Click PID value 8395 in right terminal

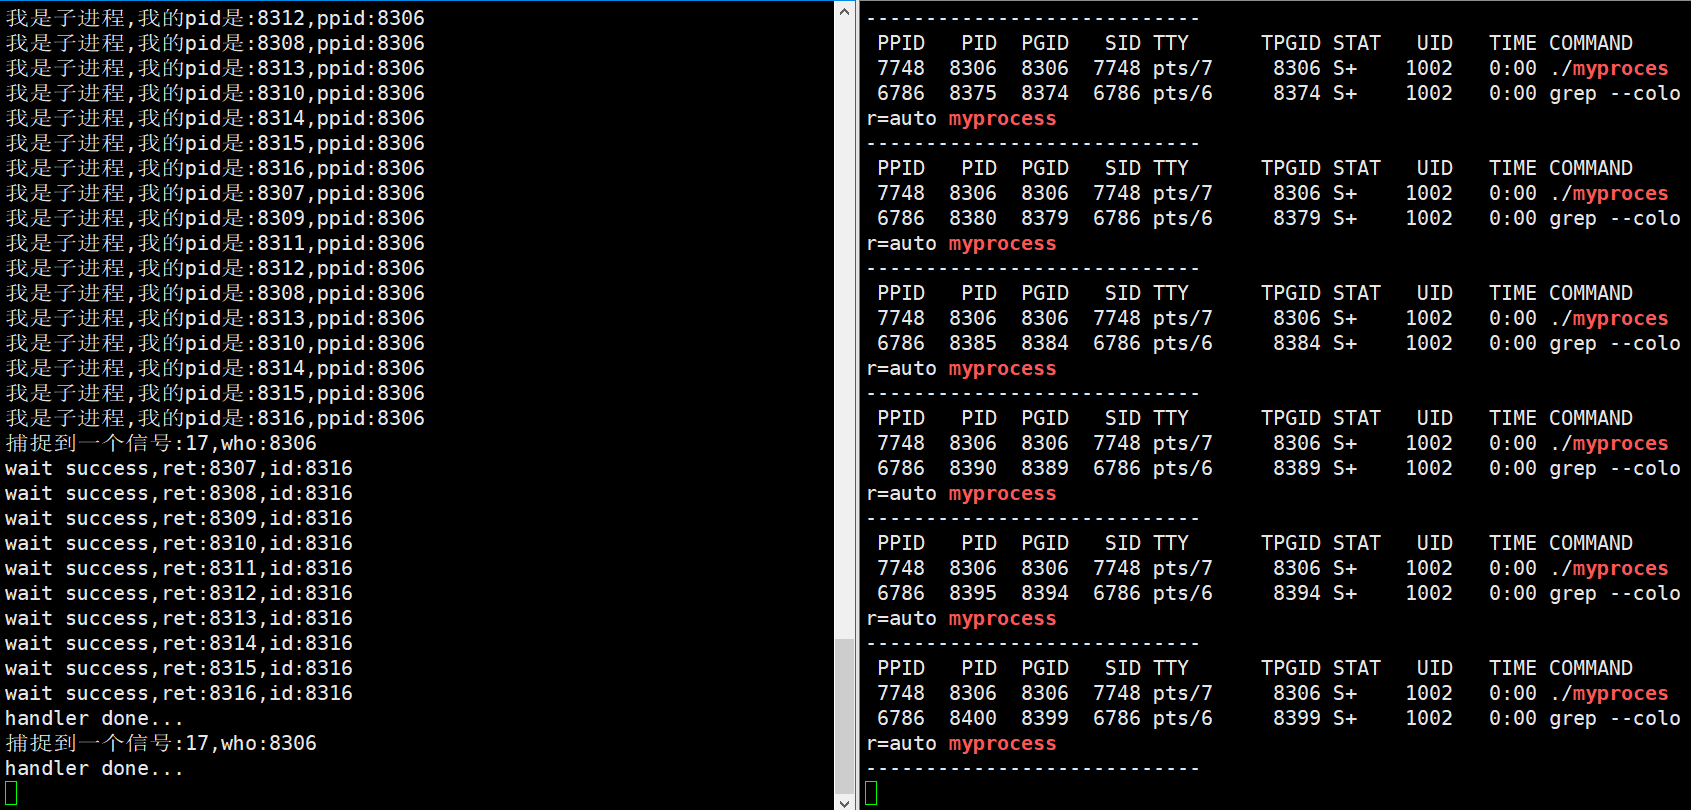click(973, 593)
